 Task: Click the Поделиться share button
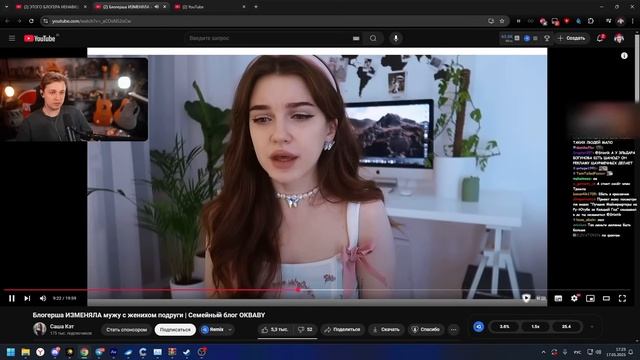coord(342,329)
